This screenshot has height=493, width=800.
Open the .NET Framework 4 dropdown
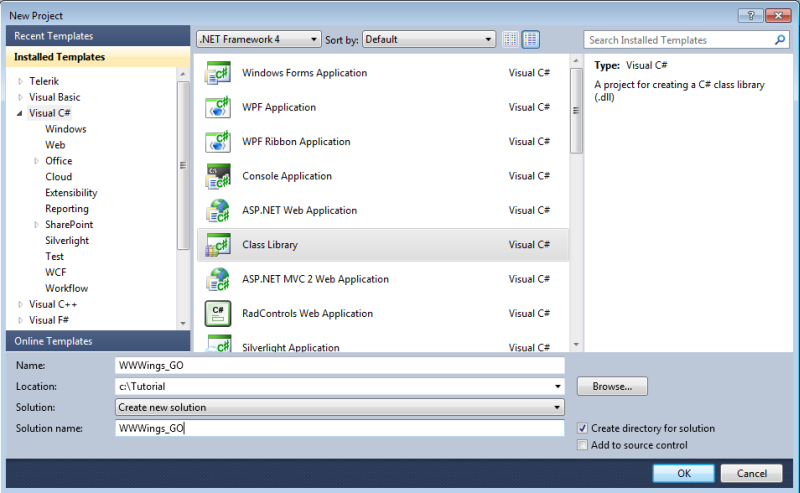pos(259,40)
